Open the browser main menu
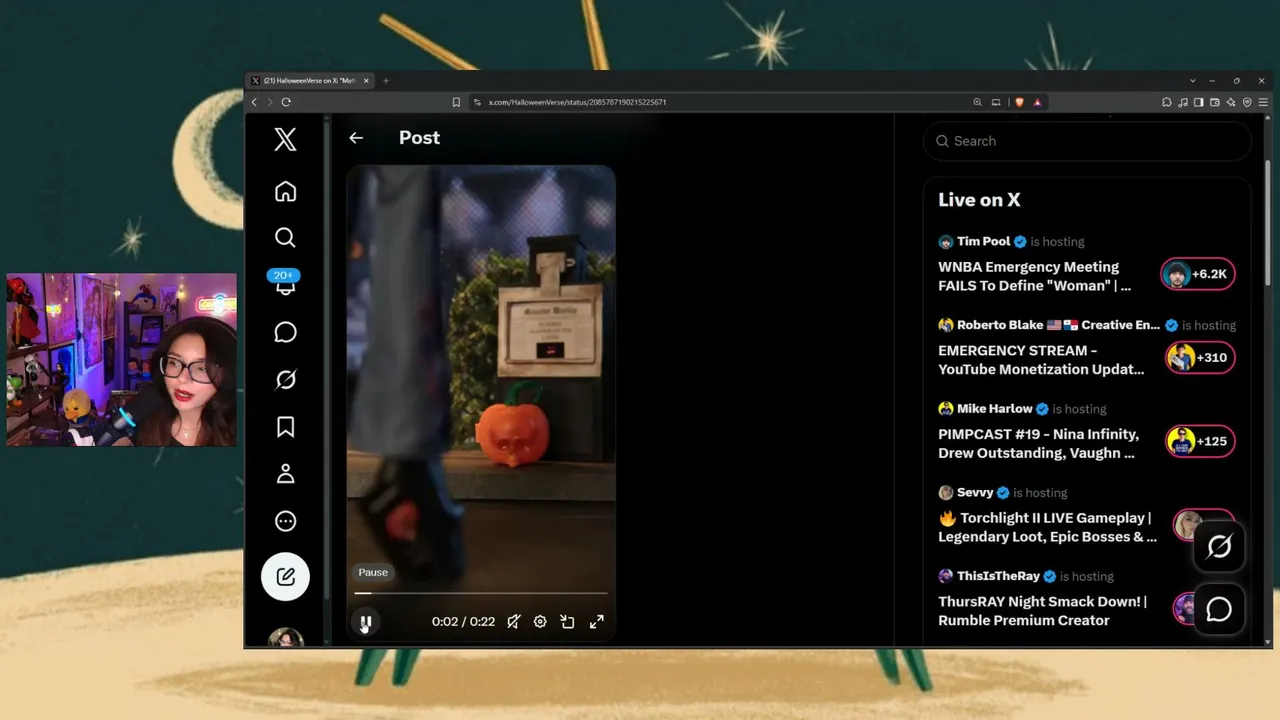1280x720 pixels. click(x=1264, y=102)
